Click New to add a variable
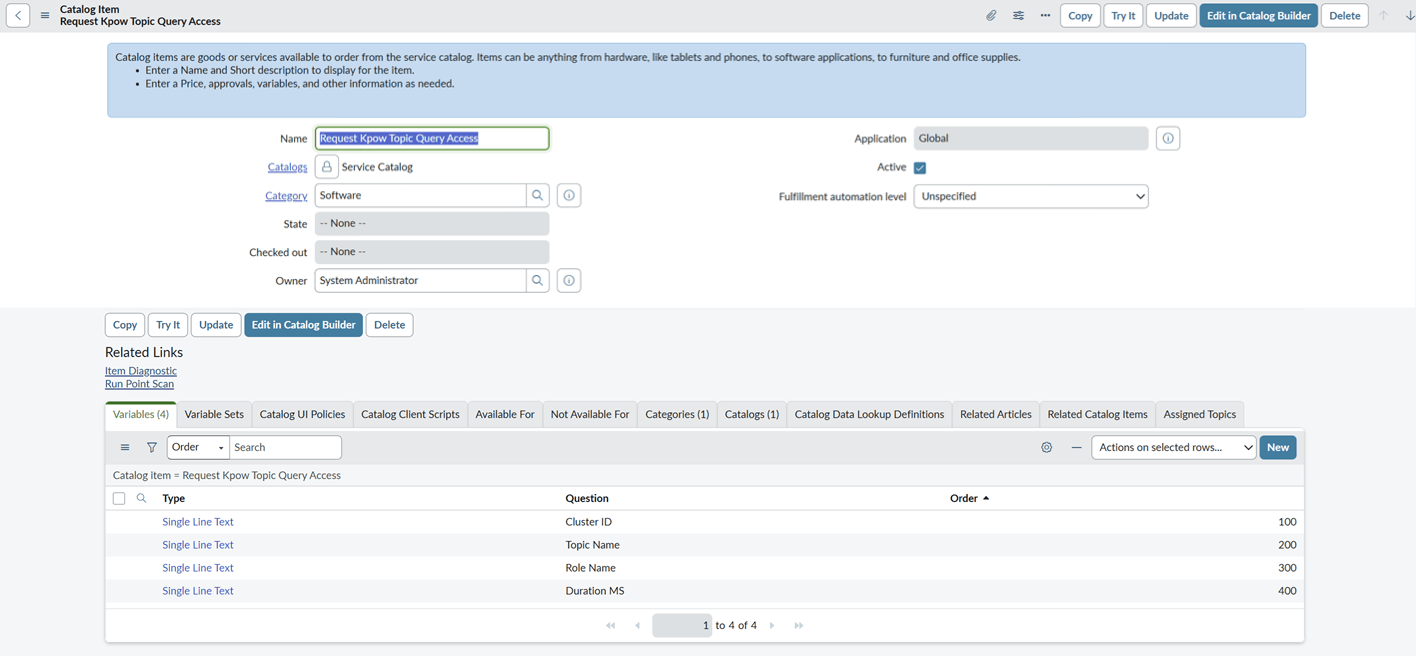The image size is (1416, 656). [x=1278, y=448]
